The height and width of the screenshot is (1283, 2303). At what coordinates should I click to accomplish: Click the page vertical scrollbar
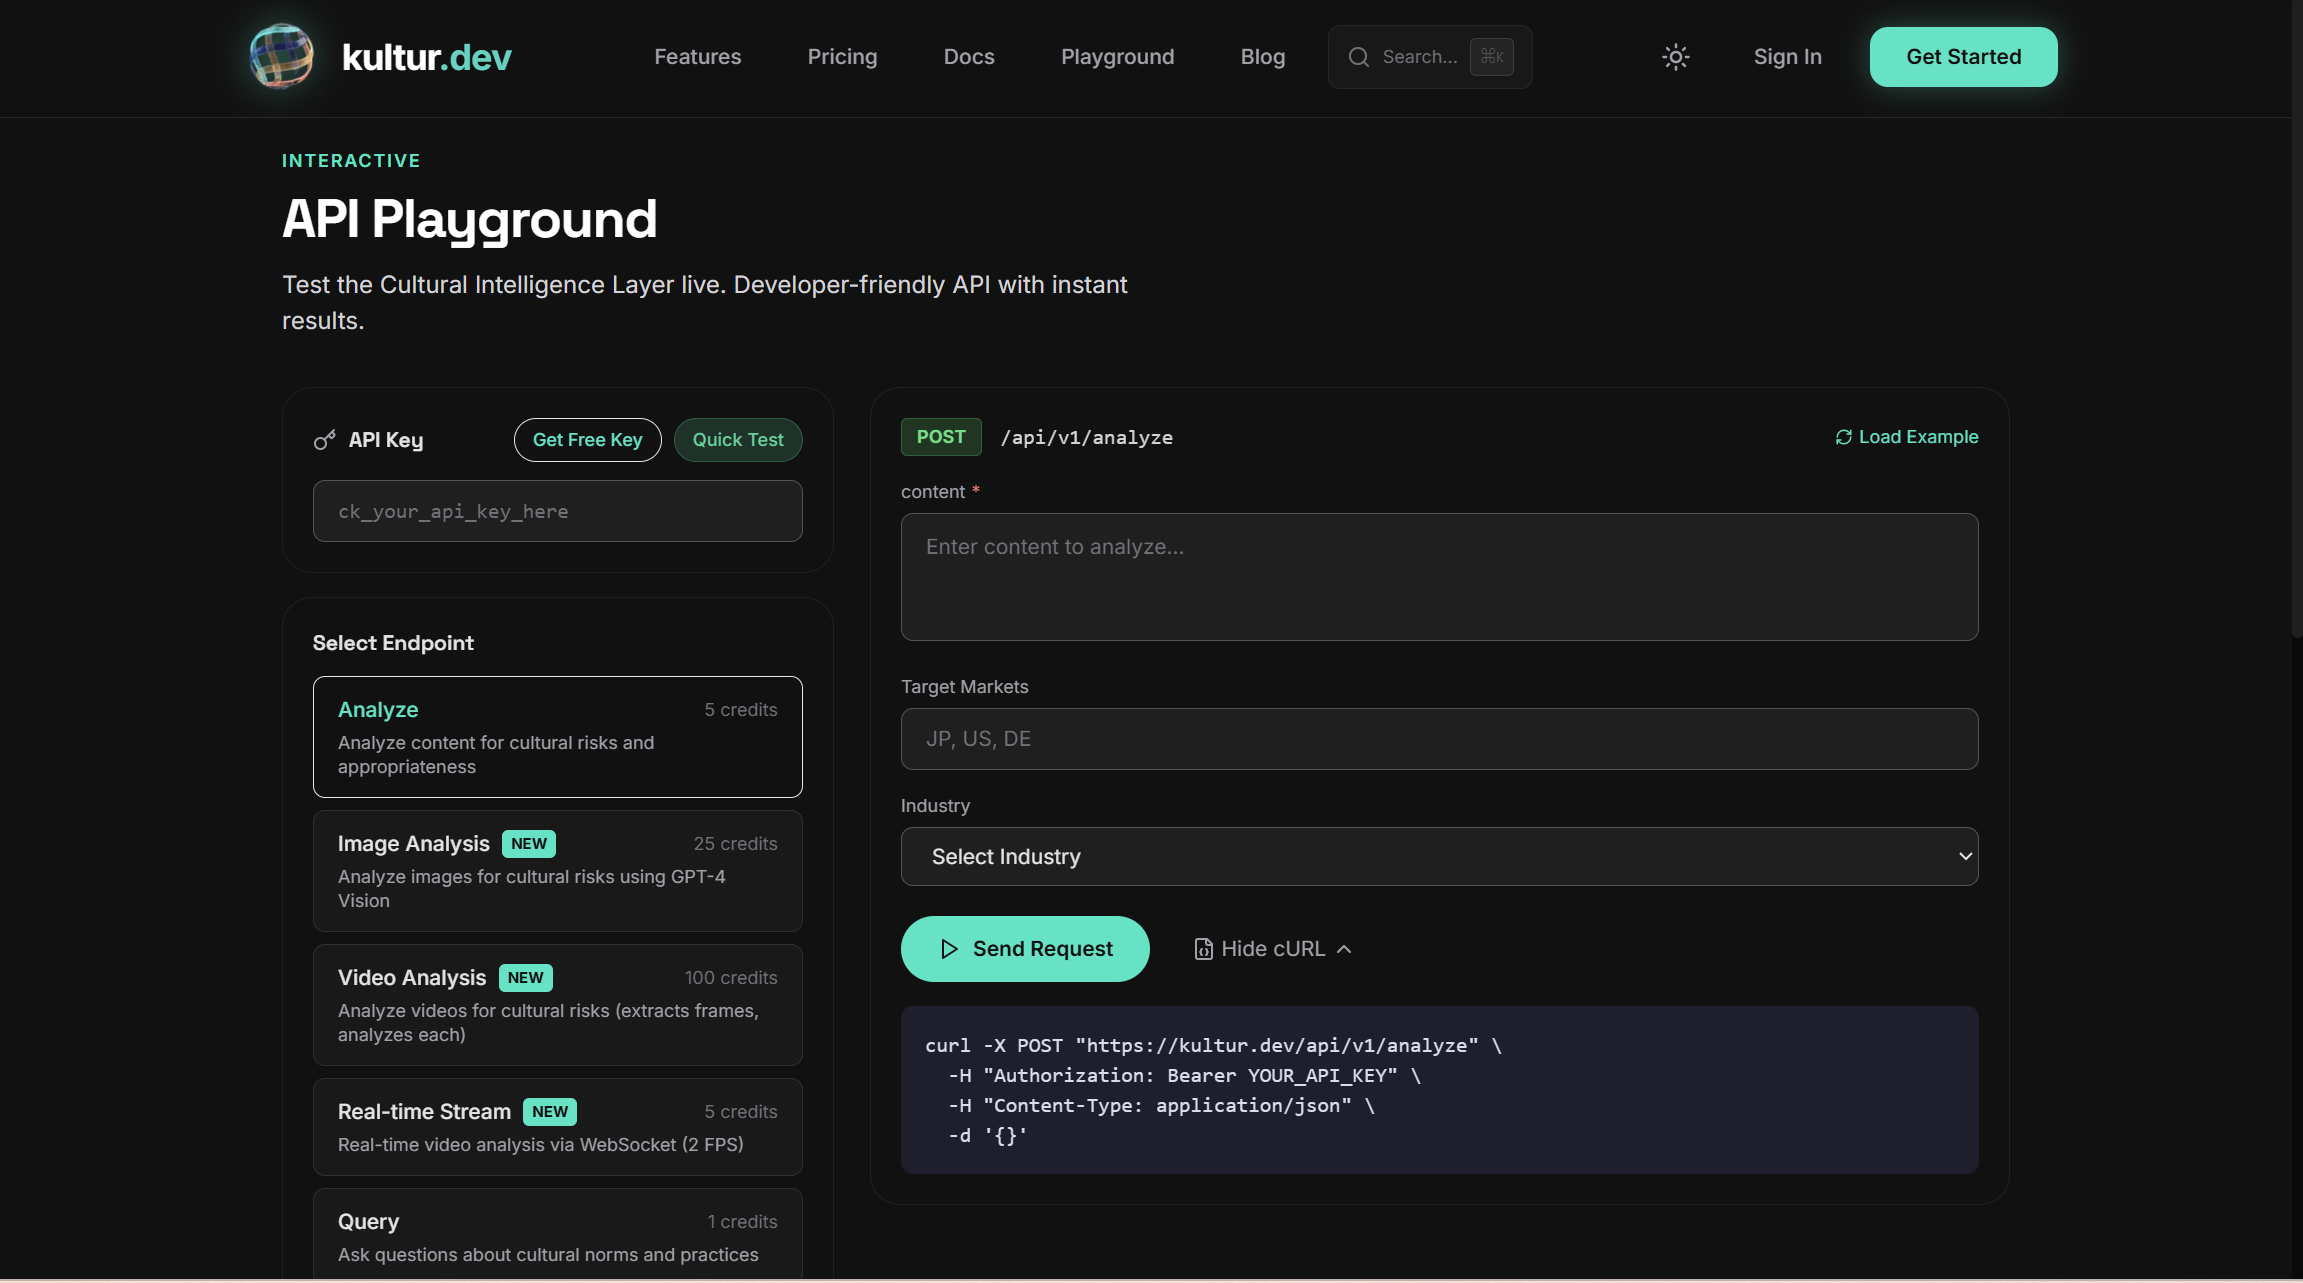(2296, 320)
